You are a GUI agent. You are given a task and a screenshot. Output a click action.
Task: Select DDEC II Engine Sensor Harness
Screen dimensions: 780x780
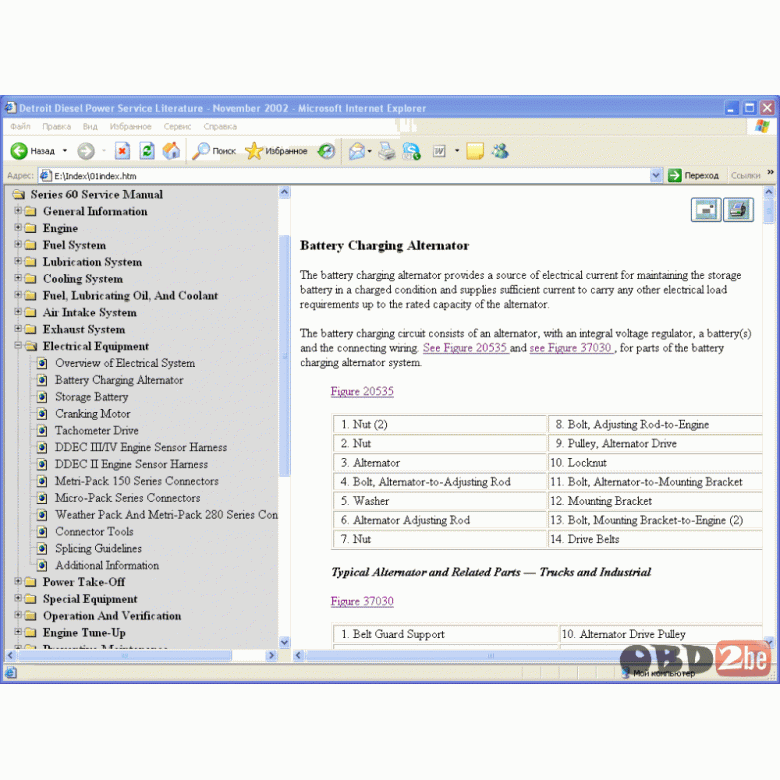pyautogui.click(x=131, y=464)
